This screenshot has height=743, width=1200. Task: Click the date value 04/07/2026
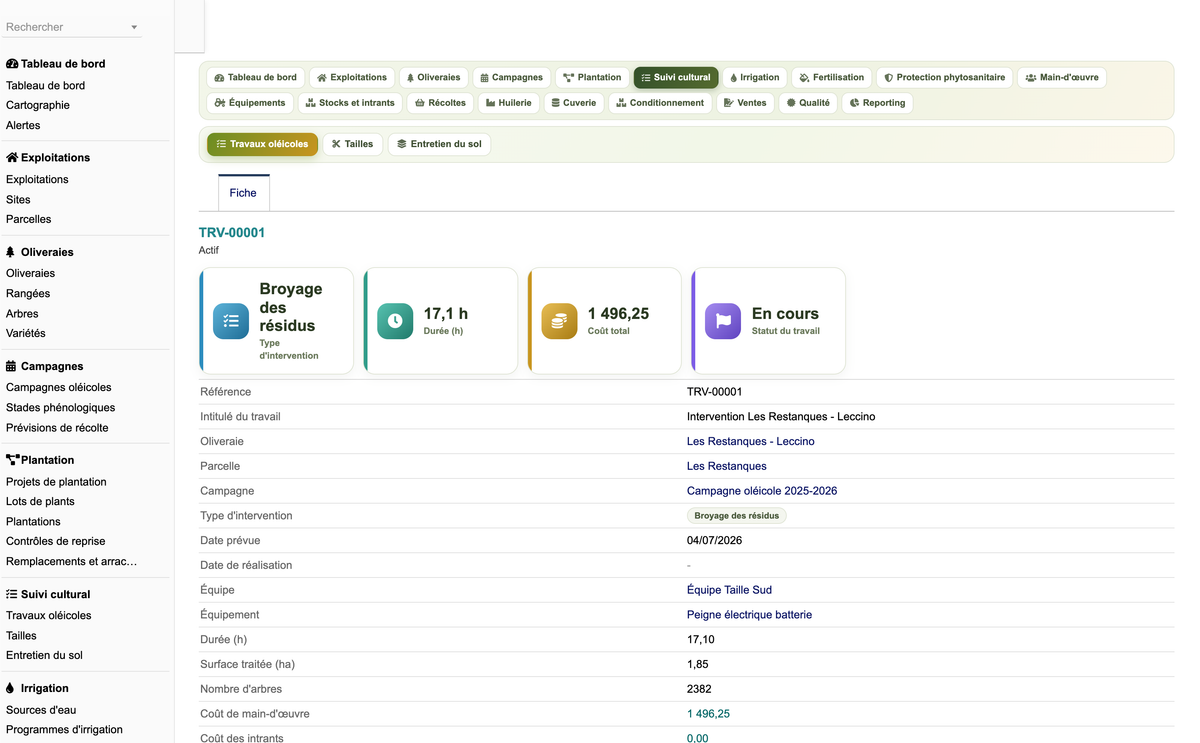(x=714, y=541)
